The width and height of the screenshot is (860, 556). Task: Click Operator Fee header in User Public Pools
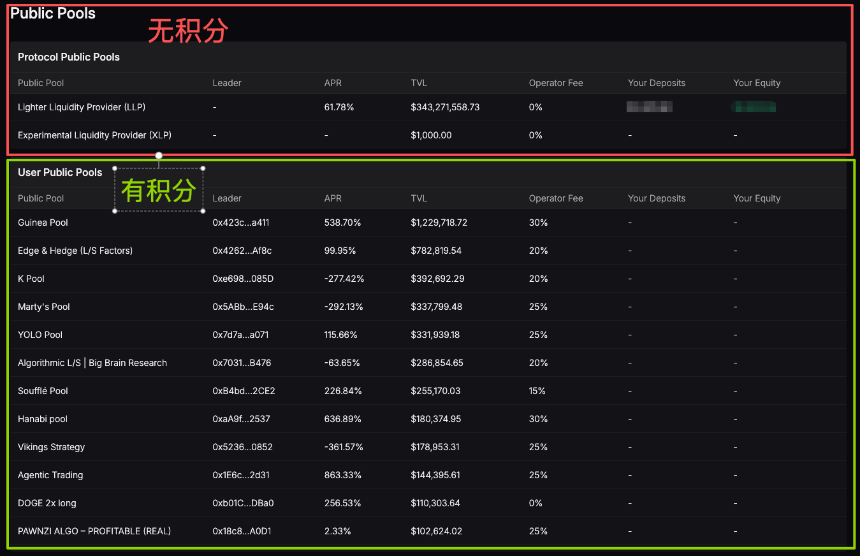tap(555, 199)
